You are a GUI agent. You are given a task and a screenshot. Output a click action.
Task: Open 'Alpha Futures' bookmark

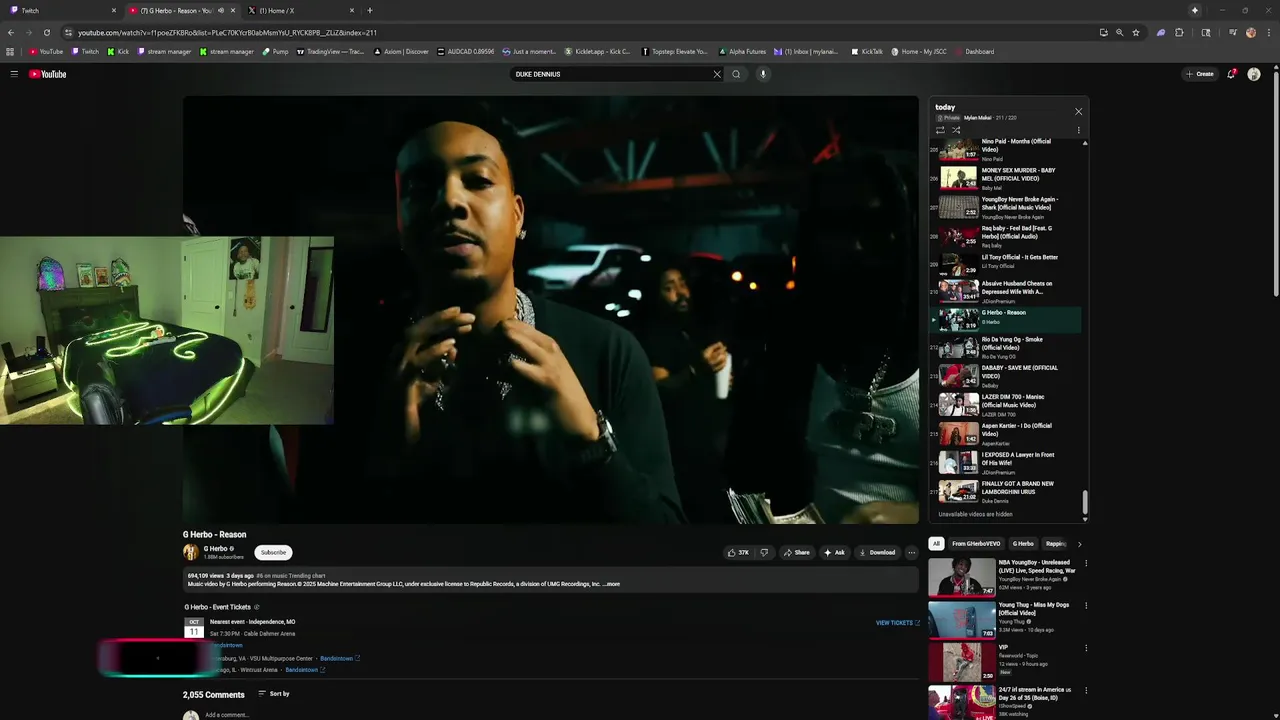click(x=742, y=52)
